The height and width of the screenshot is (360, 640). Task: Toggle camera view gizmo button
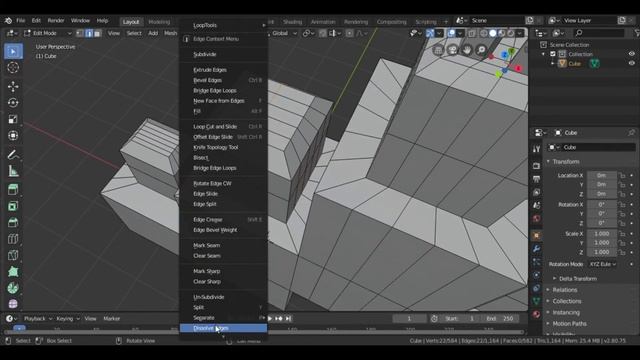453,50
